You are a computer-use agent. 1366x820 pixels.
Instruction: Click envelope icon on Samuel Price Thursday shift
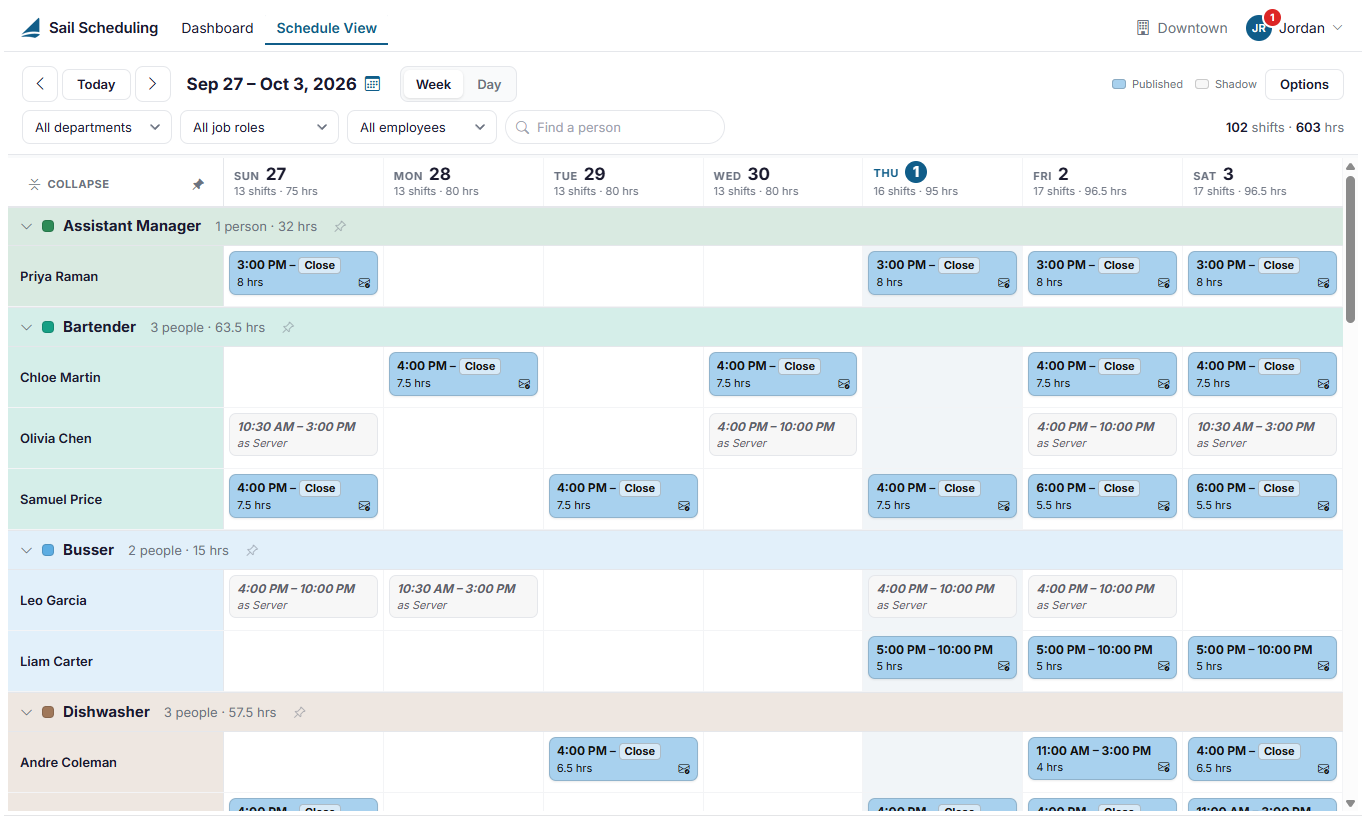pyautogui.click(x=1004, y=506)
